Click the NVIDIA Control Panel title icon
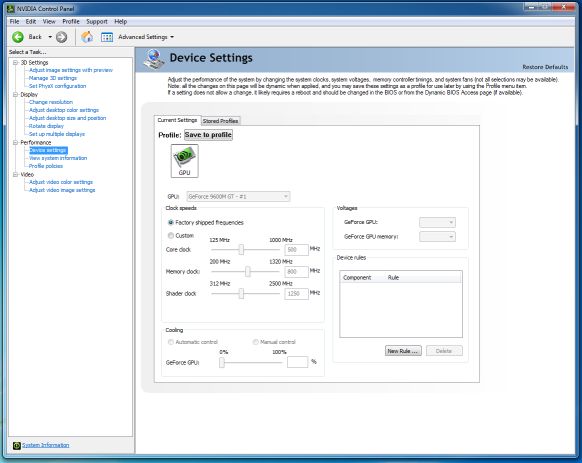 tap(11, 8)
